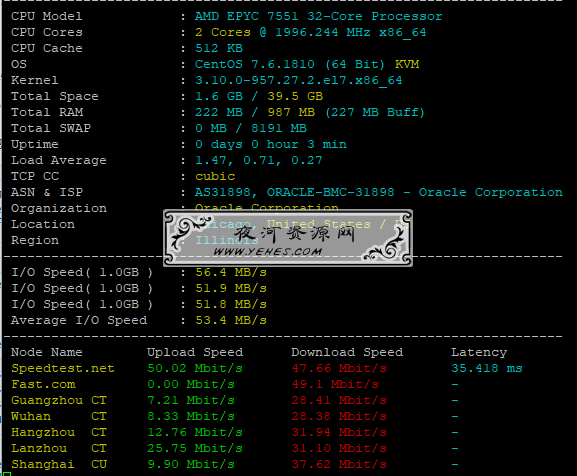The width and height of the screenshot is (577, 476).
Task: Click the Fast.com node name
Action: [x=43, y=384]
